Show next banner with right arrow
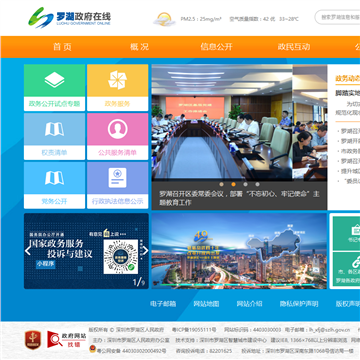Viewport: 360px width, 360px height. click(x=145, y=251)
